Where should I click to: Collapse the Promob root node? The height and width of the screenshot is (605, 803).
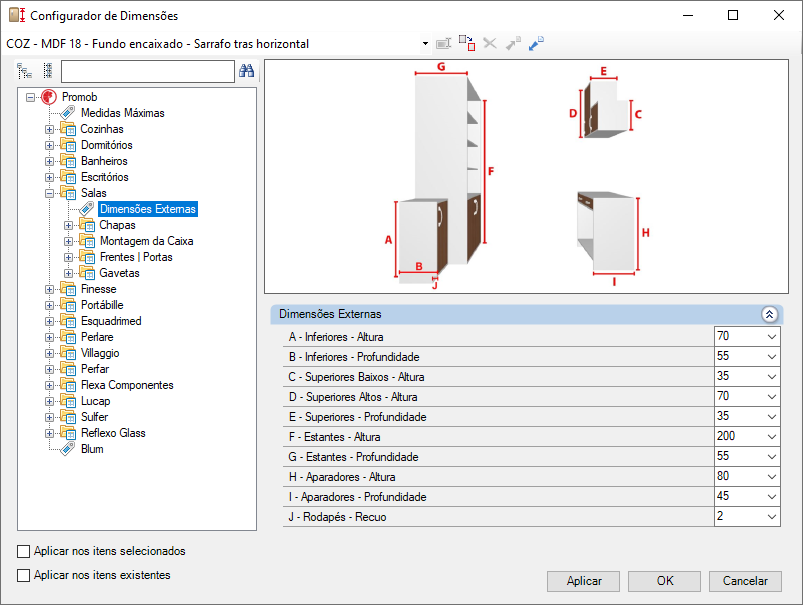(x=31, y=97)
